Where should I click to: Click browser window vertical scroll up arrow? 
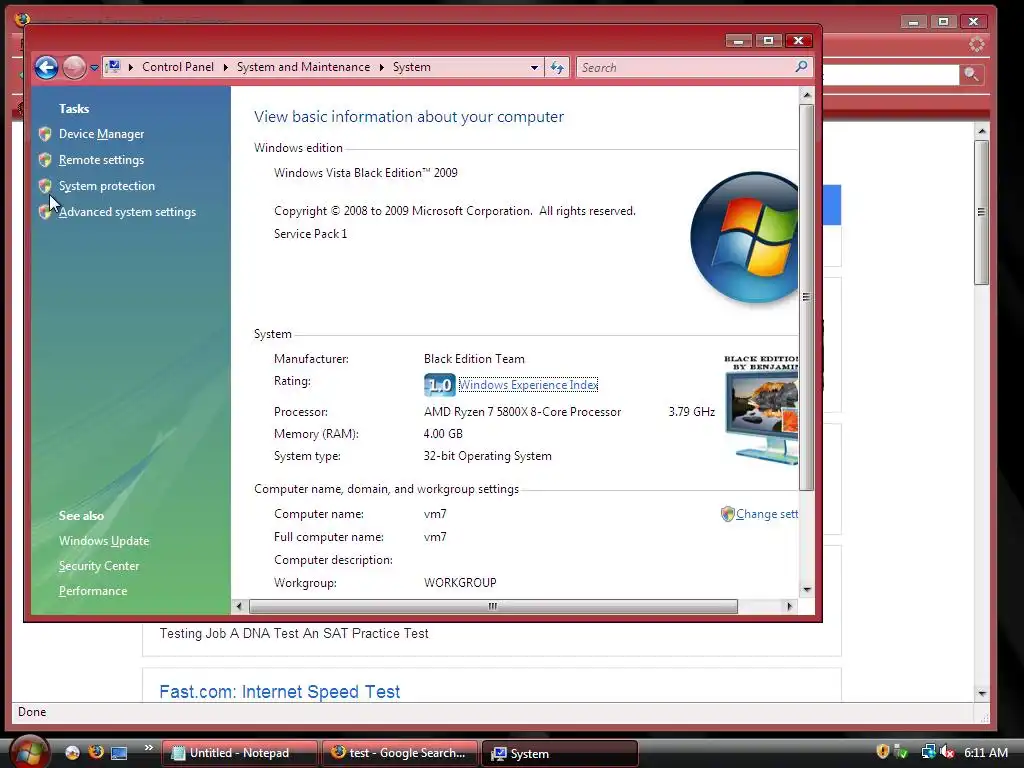(x=982, y=131)
